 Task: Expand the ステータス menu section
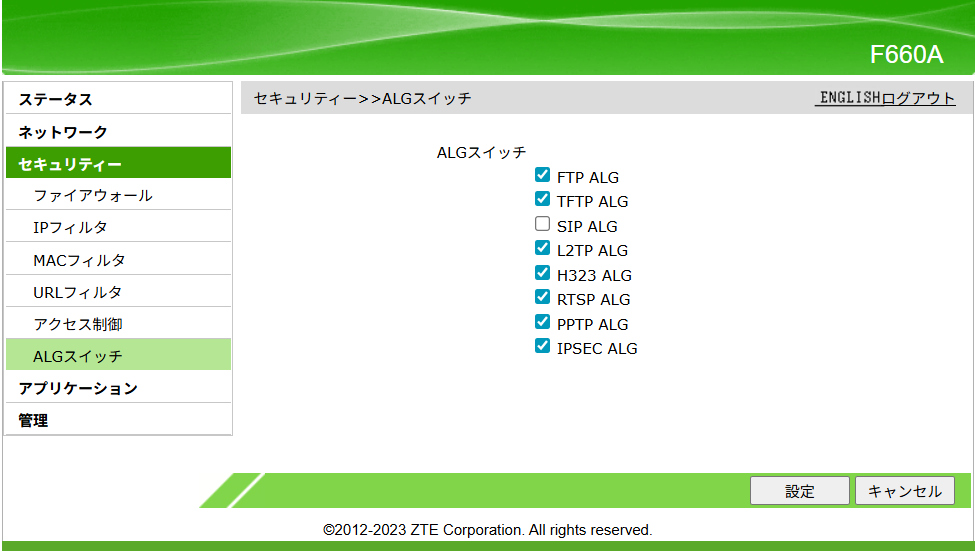55,99
